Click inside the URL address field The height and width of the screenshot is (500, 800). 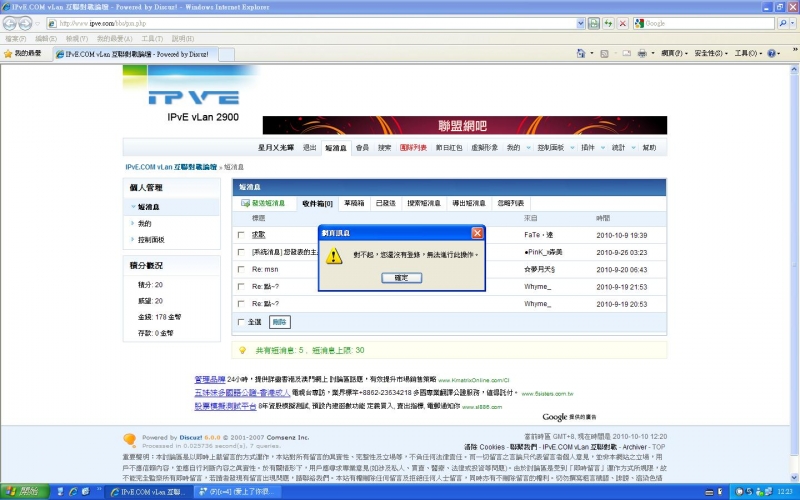[x=316, y=23]
